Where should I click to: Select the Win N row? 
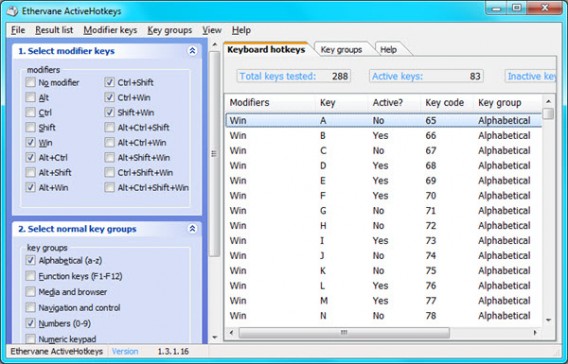pos(383,315)
